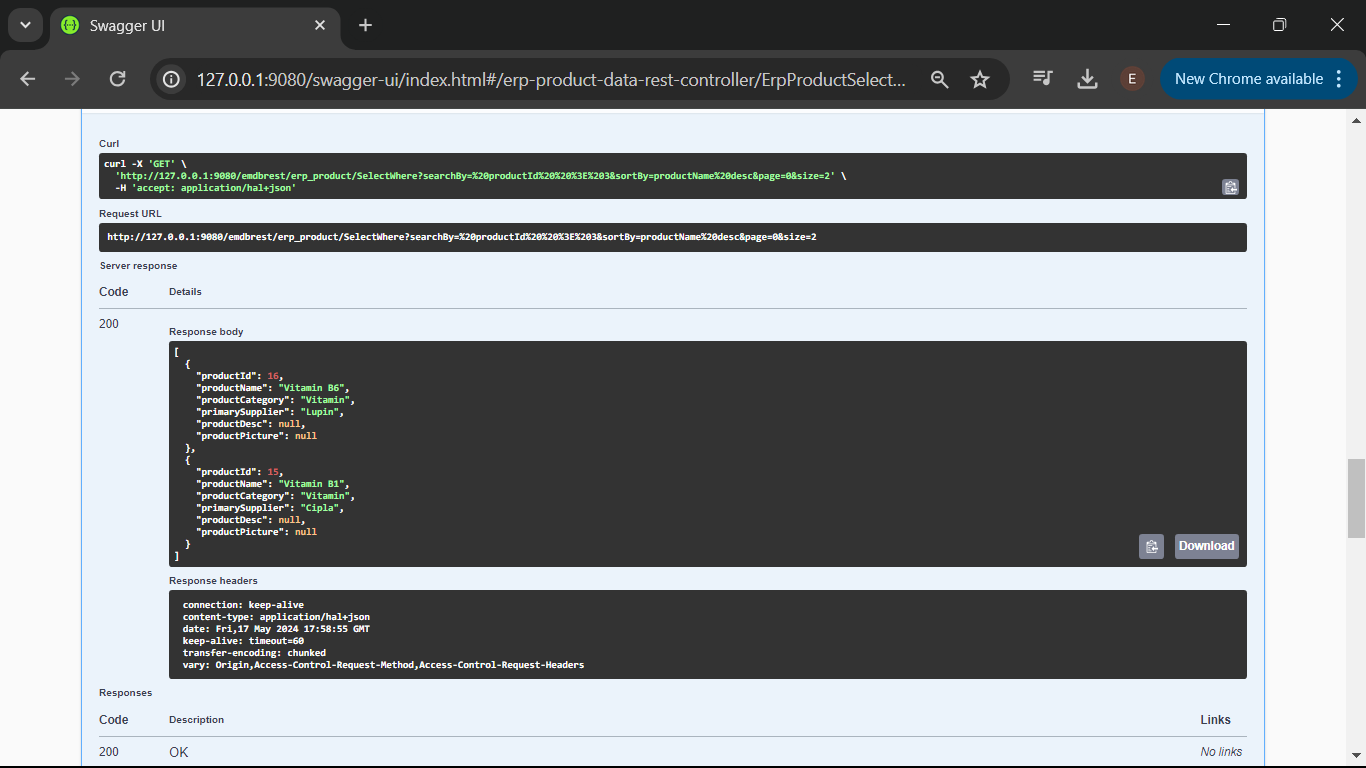
Task: Click the Server response heading
Action: tap(138, 266)
